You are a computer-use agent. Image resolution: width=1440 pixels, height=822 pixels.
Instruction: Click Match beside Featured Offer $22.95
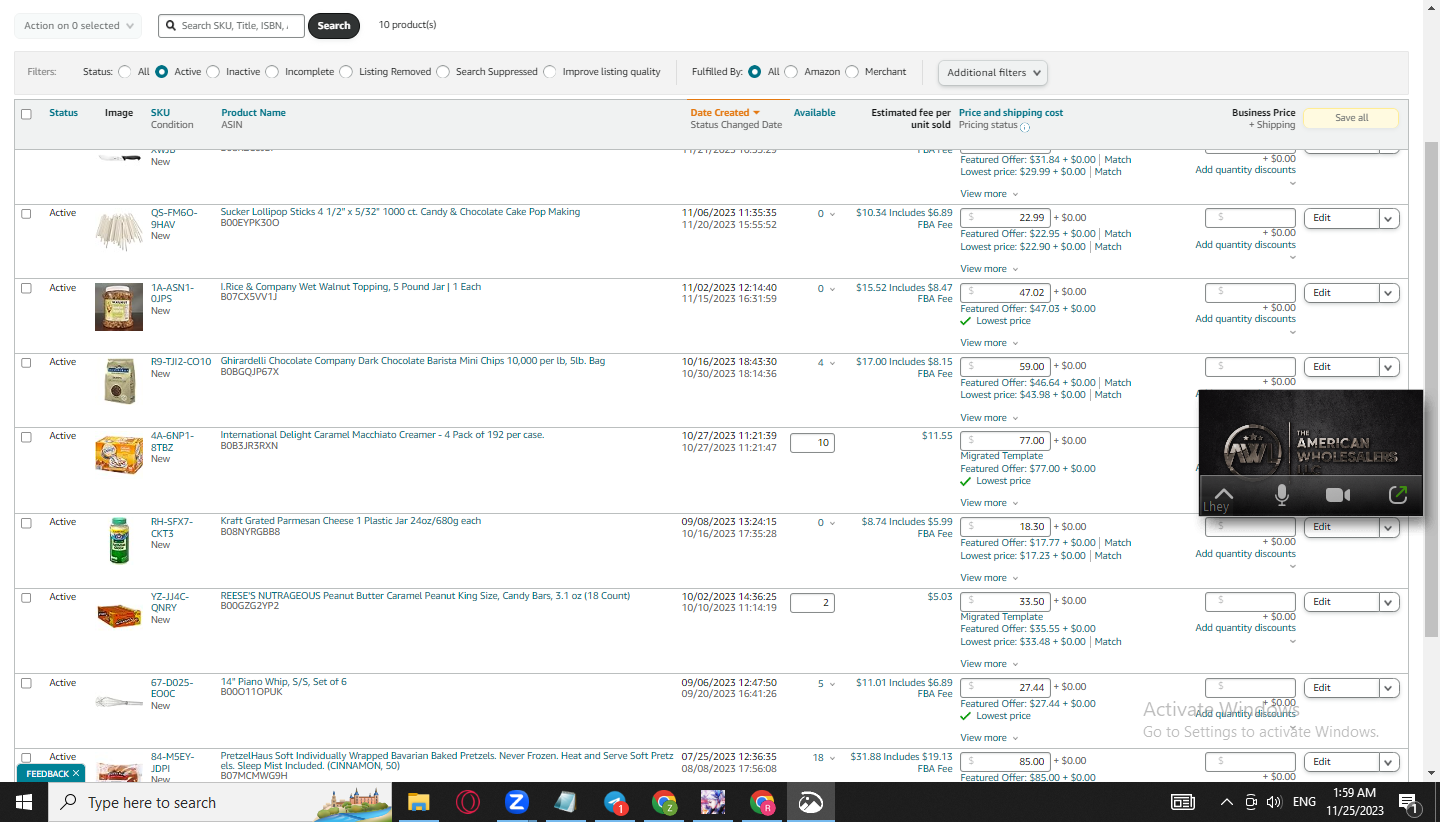pyautogui.click(x=1118, y=234)
